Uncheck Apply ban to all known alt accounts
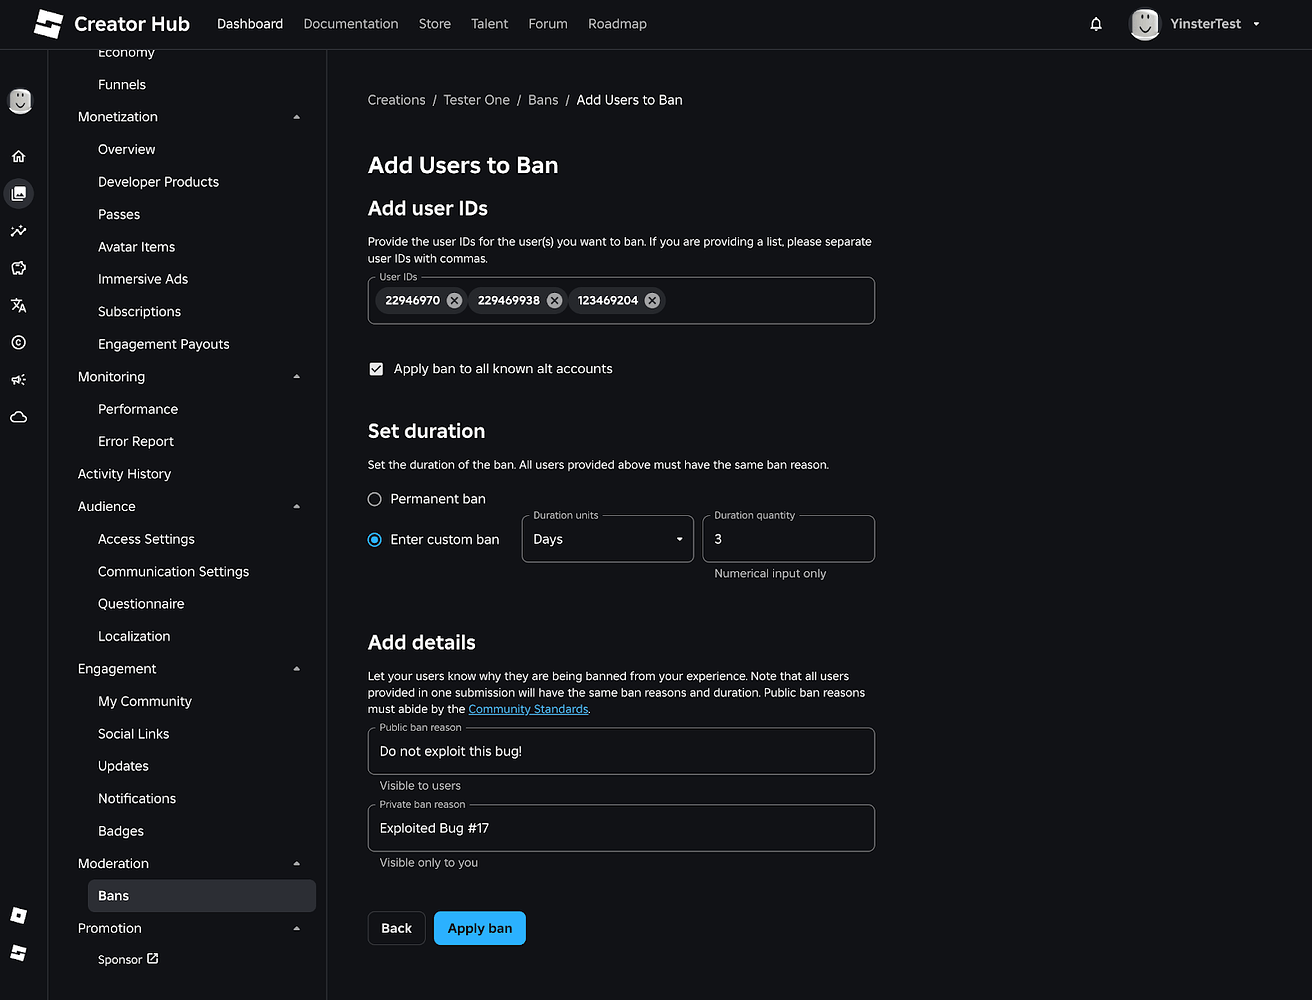 (376, 368)
